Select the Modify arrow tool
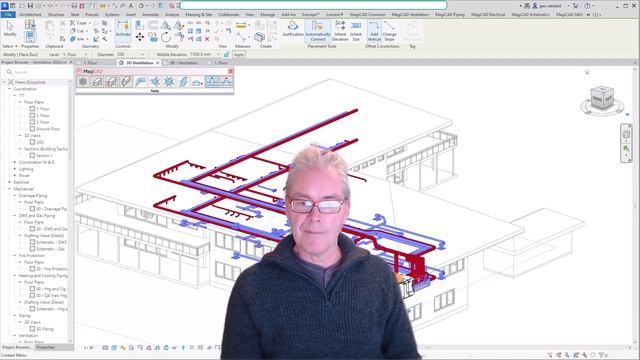Screen dimensions: 640x360 [x=10, y=29]
